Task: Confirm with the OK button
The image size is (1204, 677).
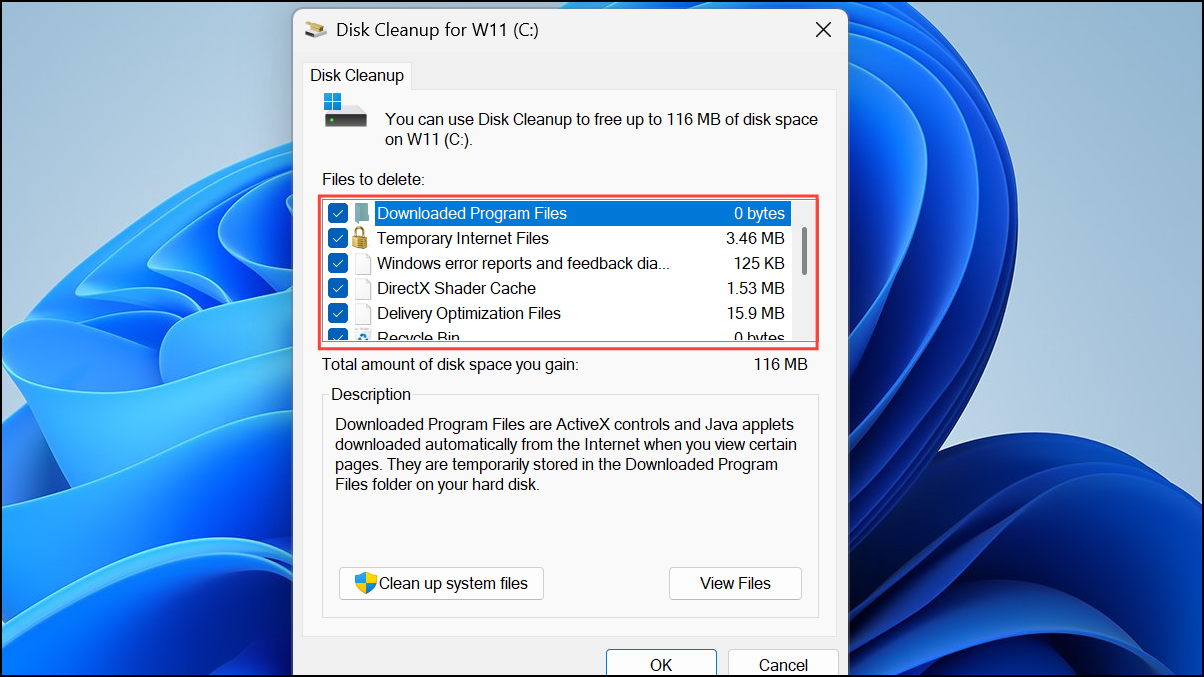Action: pyautogui.click(x=661, y=663)
